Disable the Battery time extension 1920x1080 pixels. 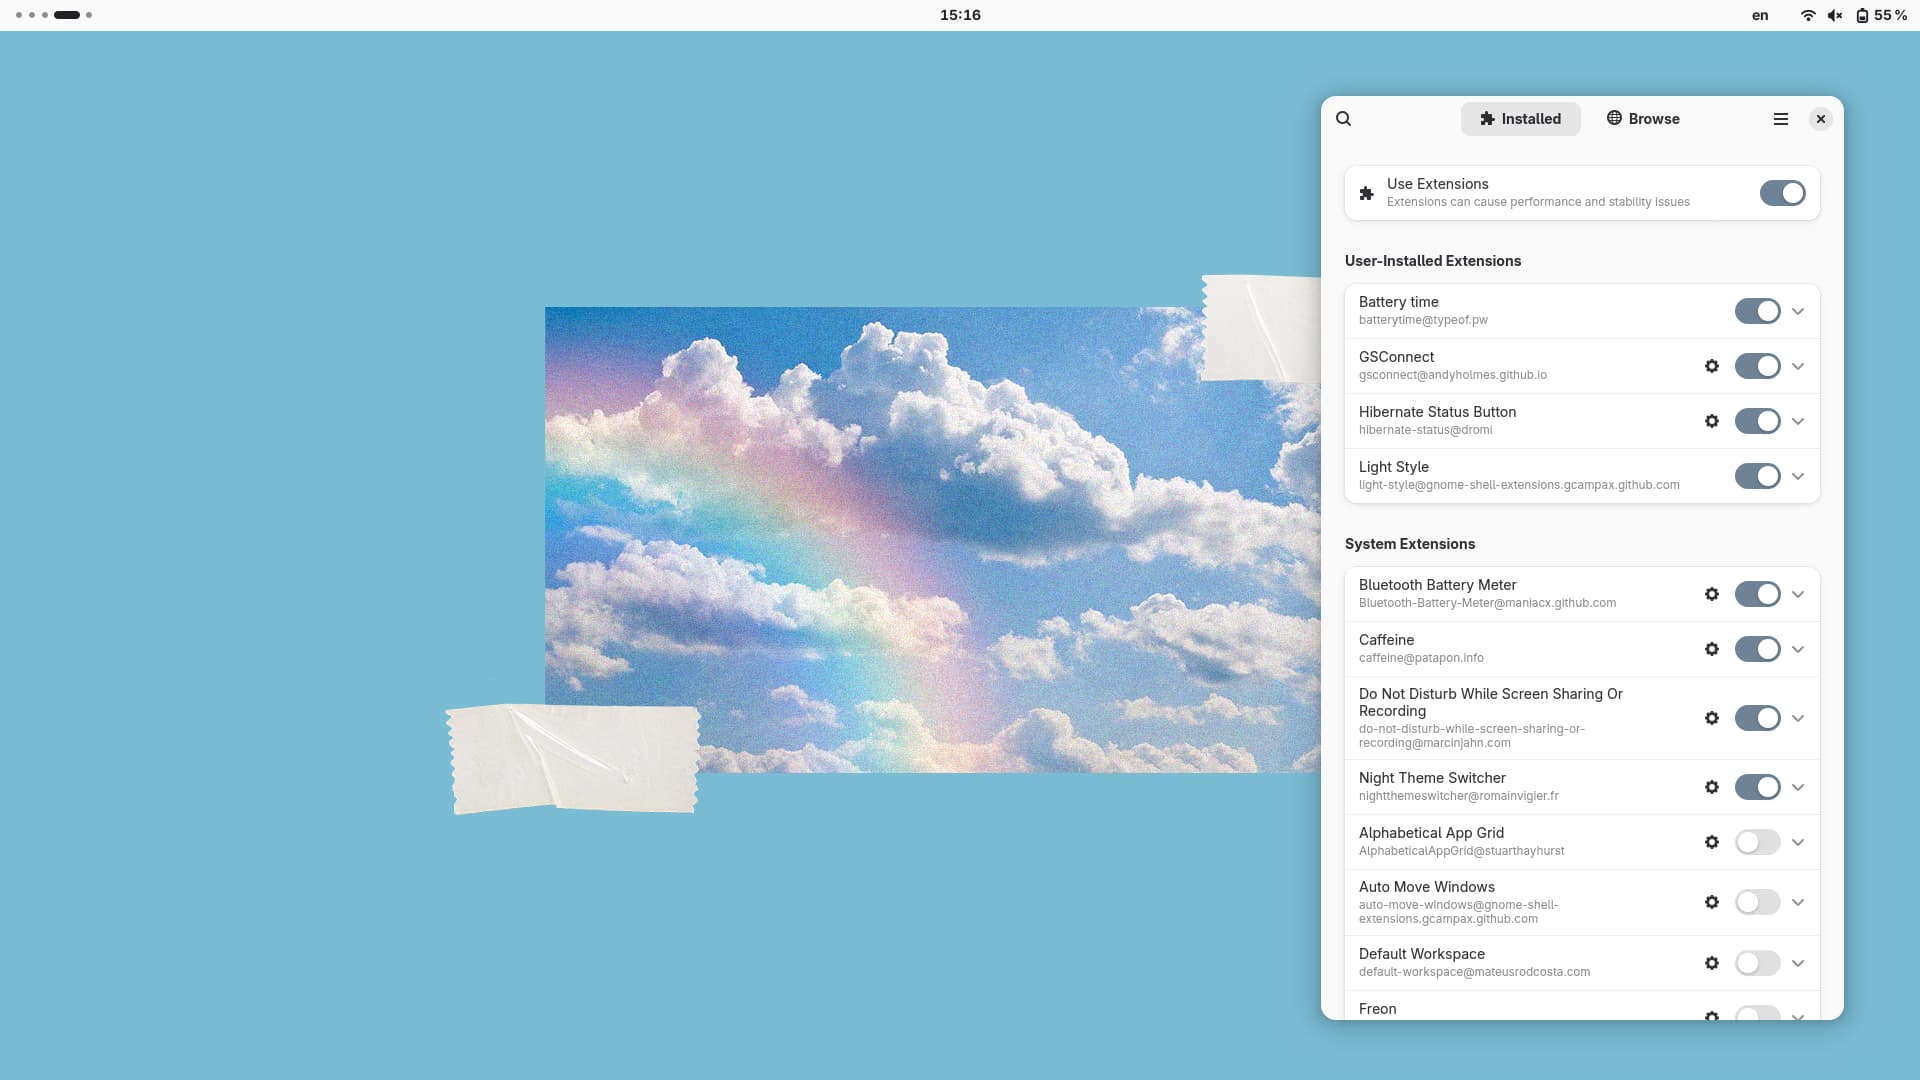(1757, 311)
